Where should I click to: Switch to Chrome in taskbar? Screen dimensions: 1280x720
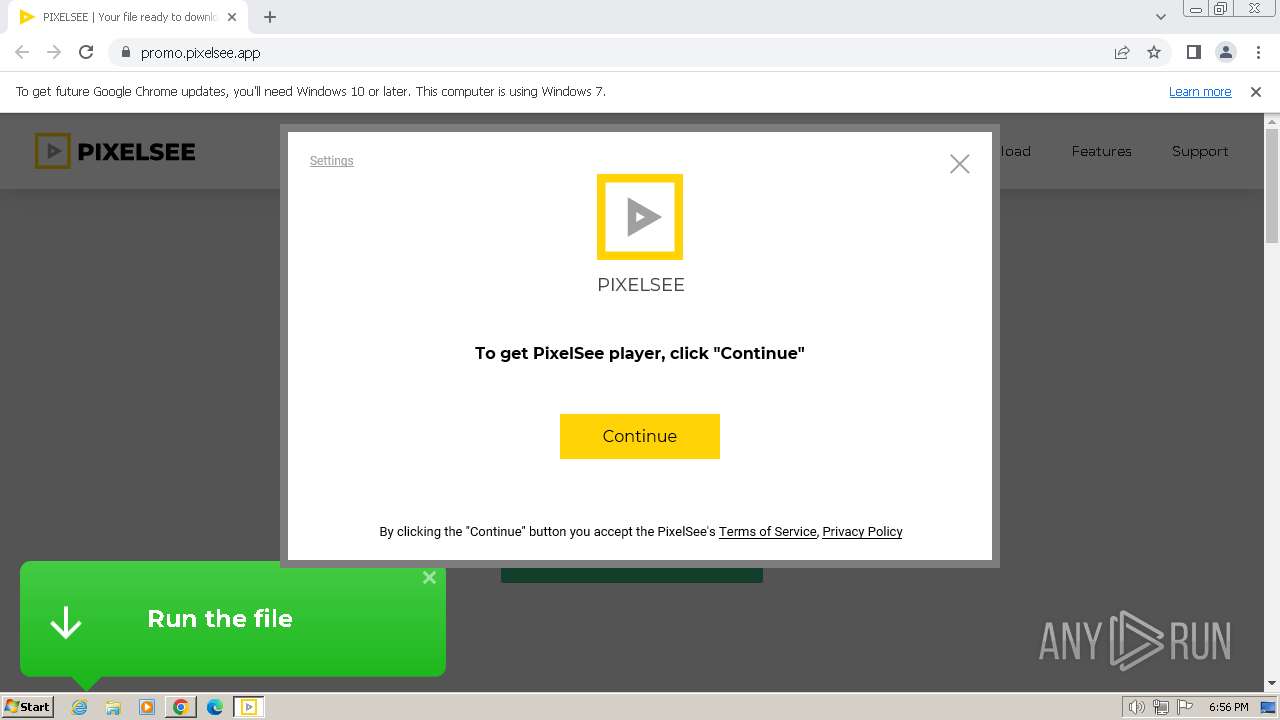pyautogui.click(x=181, y=707)
